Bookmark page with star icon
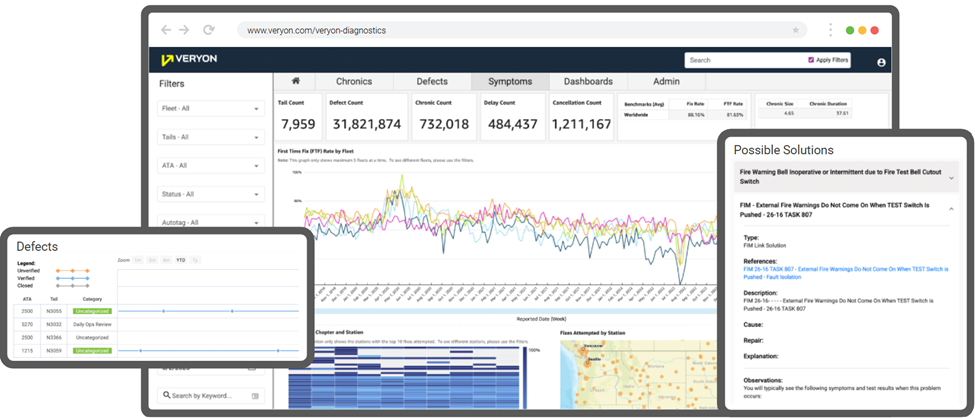The image size is (975, 418). 795,30
